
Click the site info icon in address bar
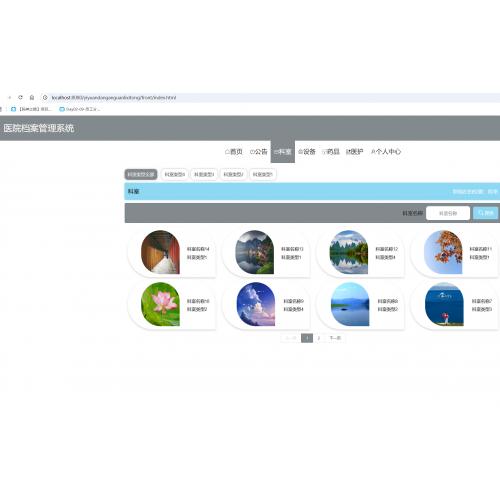[45, 97]
